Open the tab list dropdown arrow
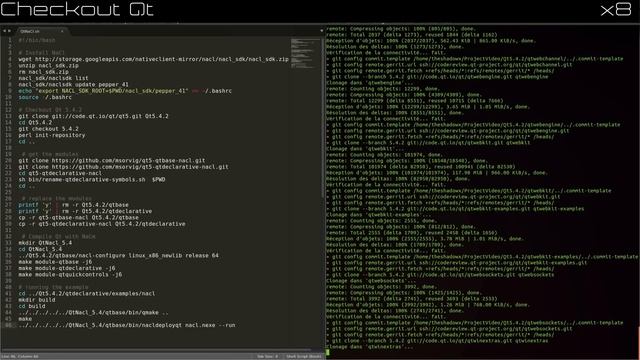This screenshot has width=640, height=360. tap(321, 31)
